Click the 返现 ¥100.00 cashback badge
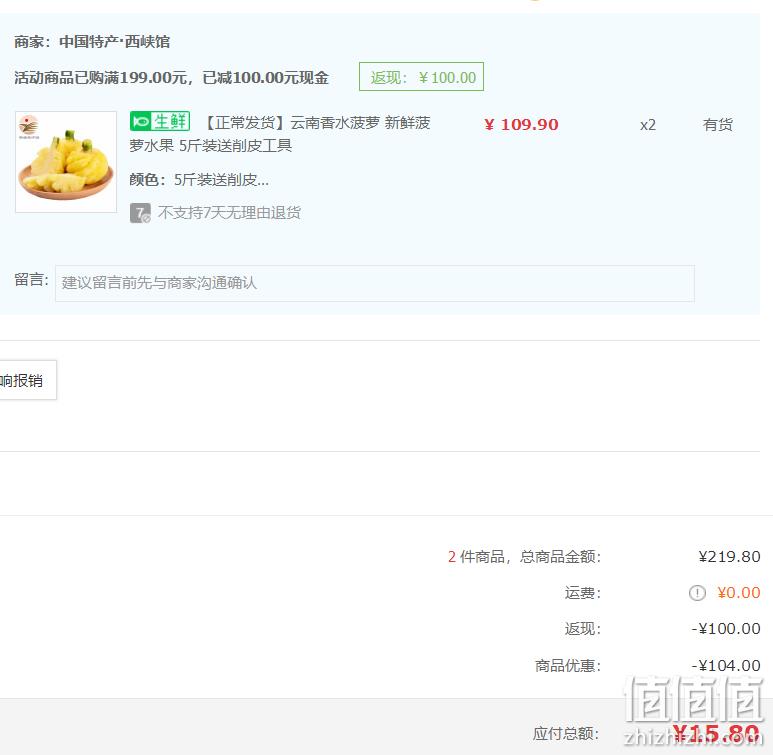 pos(422,77)
